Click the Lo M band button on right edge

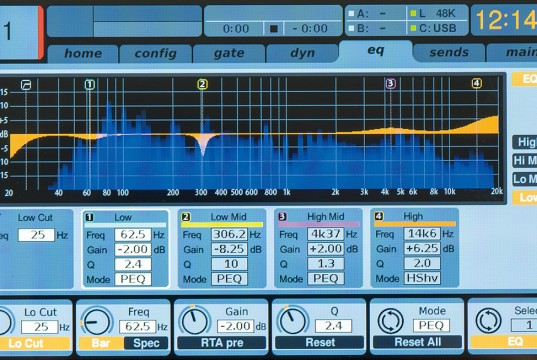point(525,179)
